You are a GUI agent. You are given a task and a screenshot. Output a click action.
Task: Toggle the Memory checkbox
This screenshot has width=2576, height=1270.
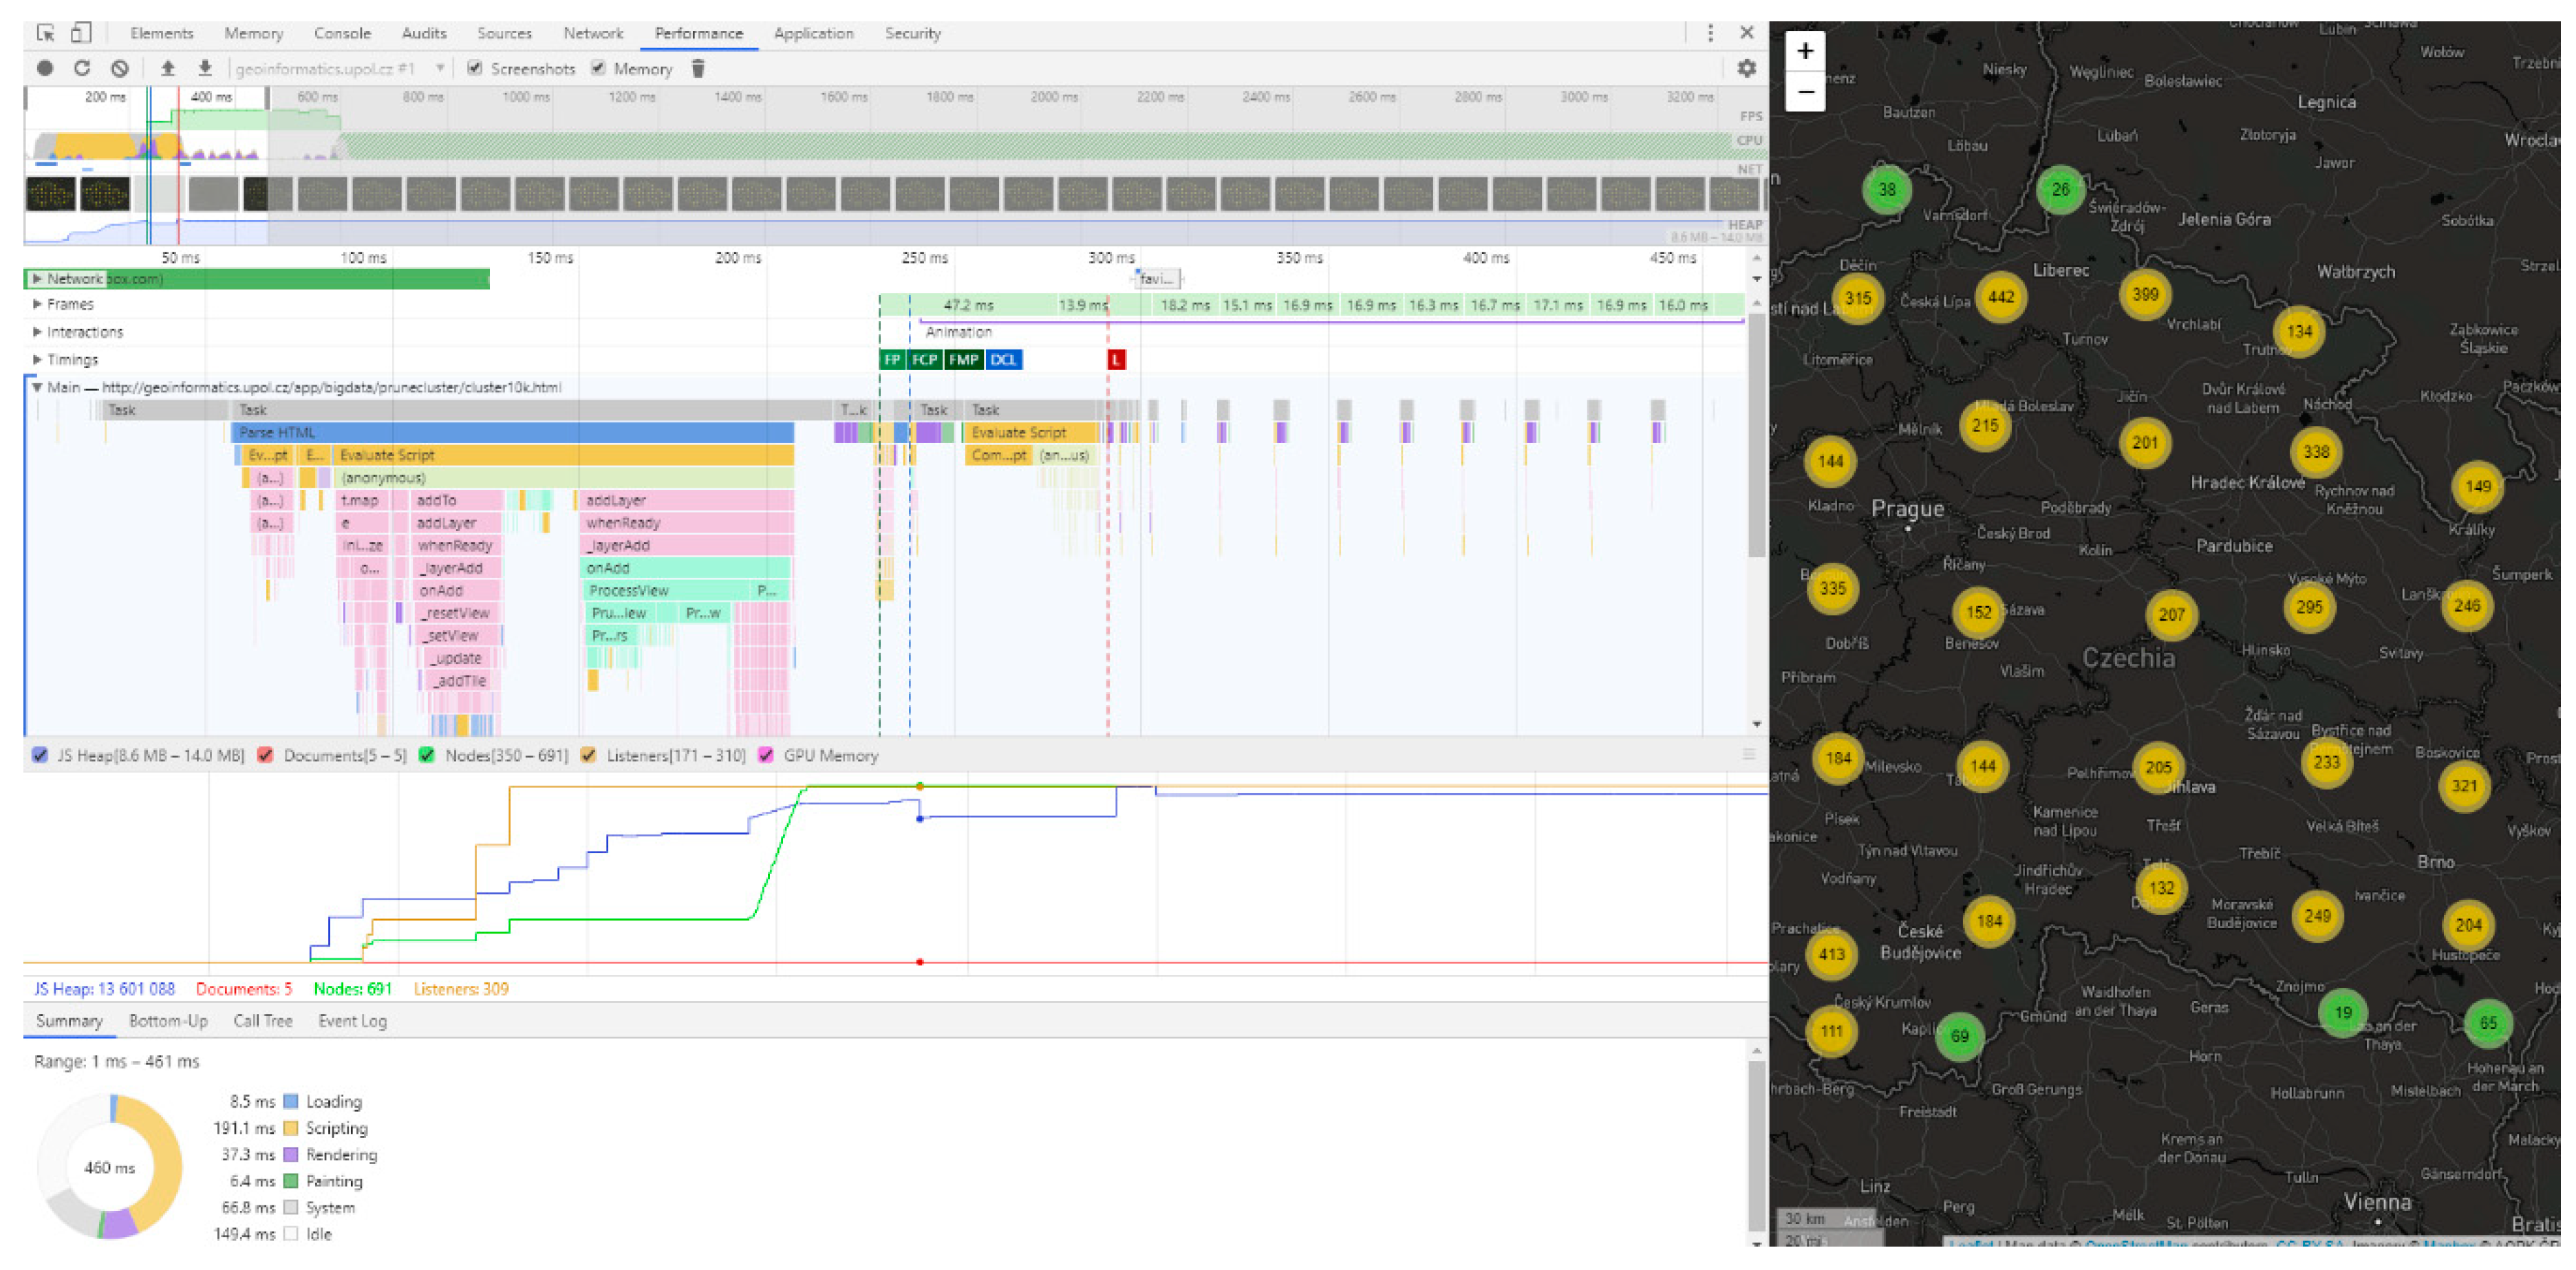point(598,69)
